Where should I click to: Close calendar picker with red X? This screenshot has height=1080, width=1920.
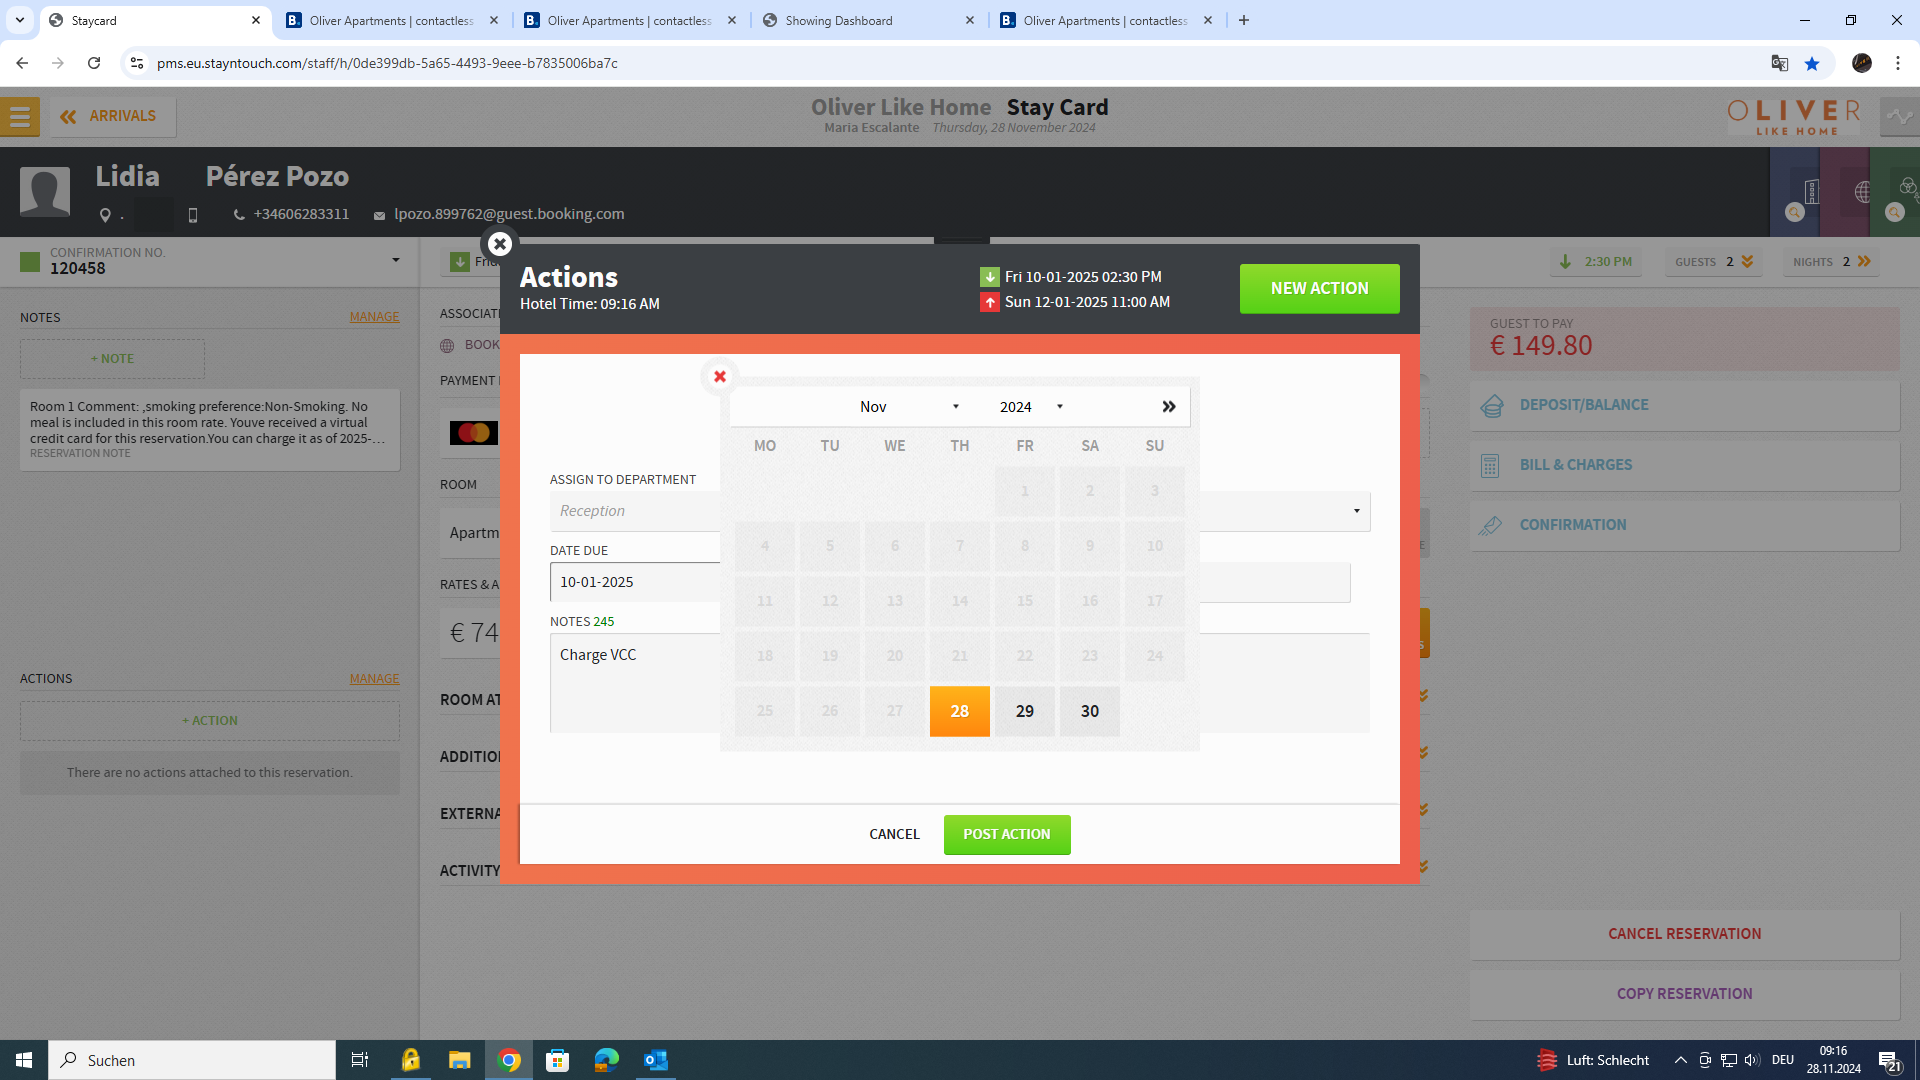tap(719, 377)
